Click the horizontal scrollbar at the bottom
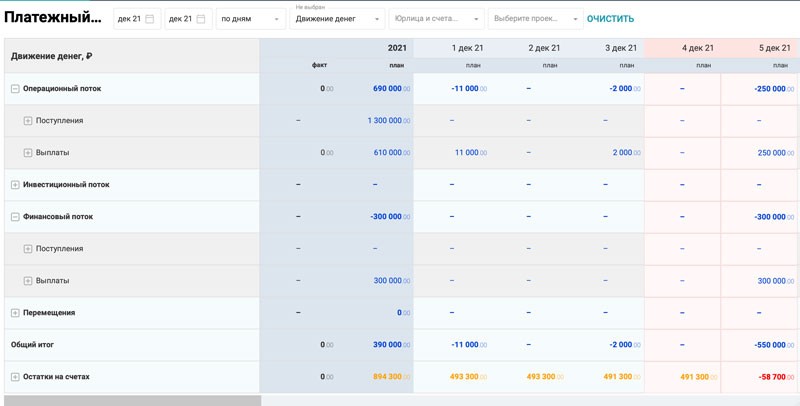Screen dimensions: 800x406 coord(130,400)
